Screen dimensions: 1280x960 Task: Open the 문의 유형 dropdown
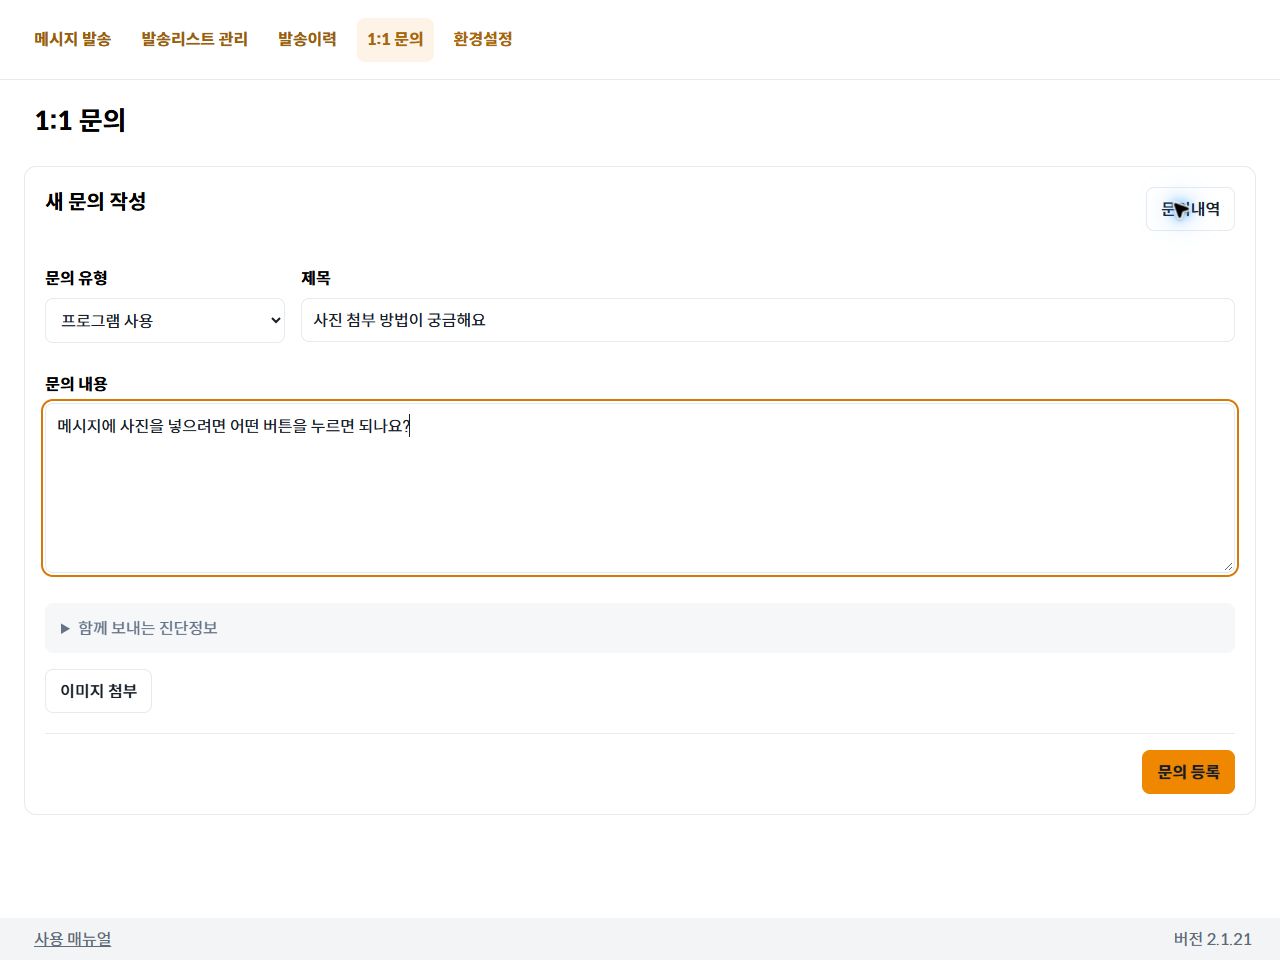(x=165, y=320)
